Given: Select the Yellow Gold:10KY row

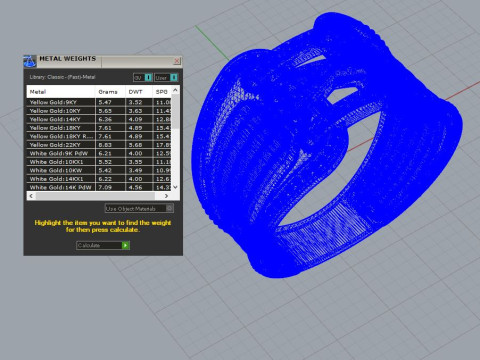Looking at the screenshot, I should click(x=99, y=111).
